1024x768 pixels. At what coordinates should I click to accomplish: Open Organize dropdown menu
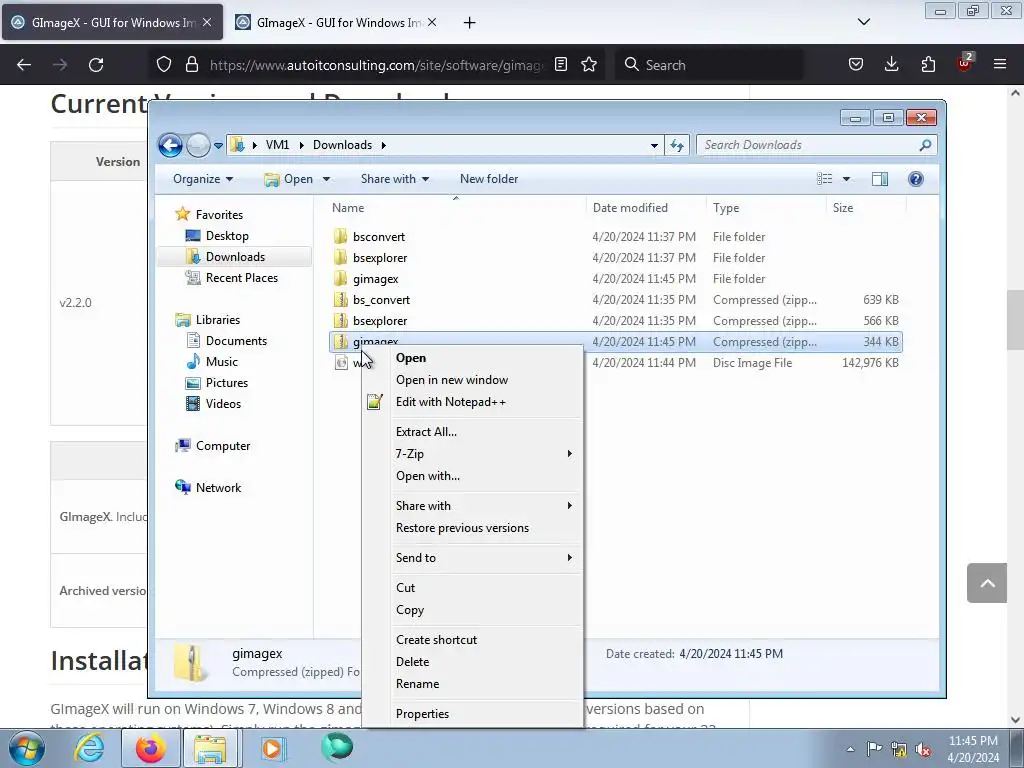(x=202, y=179)
